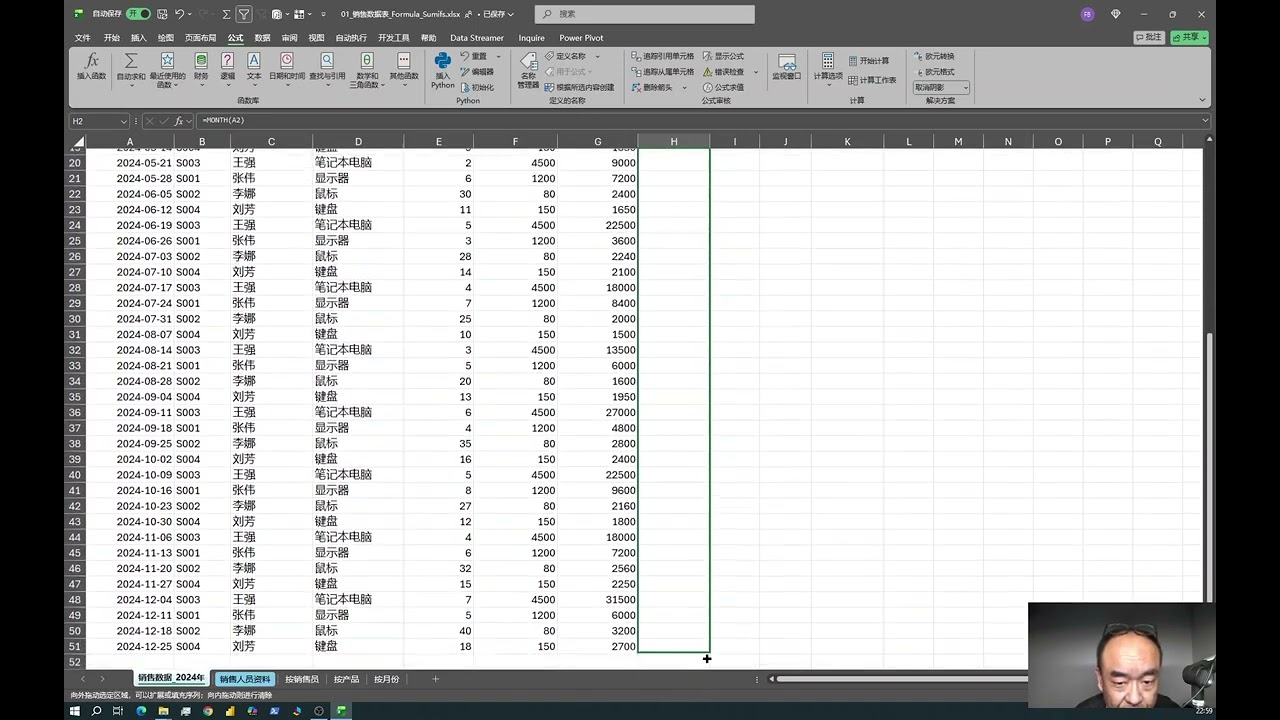Click the horizontal scrollbar thumb
The image size is (1280, 720).
tap(904, 679)
